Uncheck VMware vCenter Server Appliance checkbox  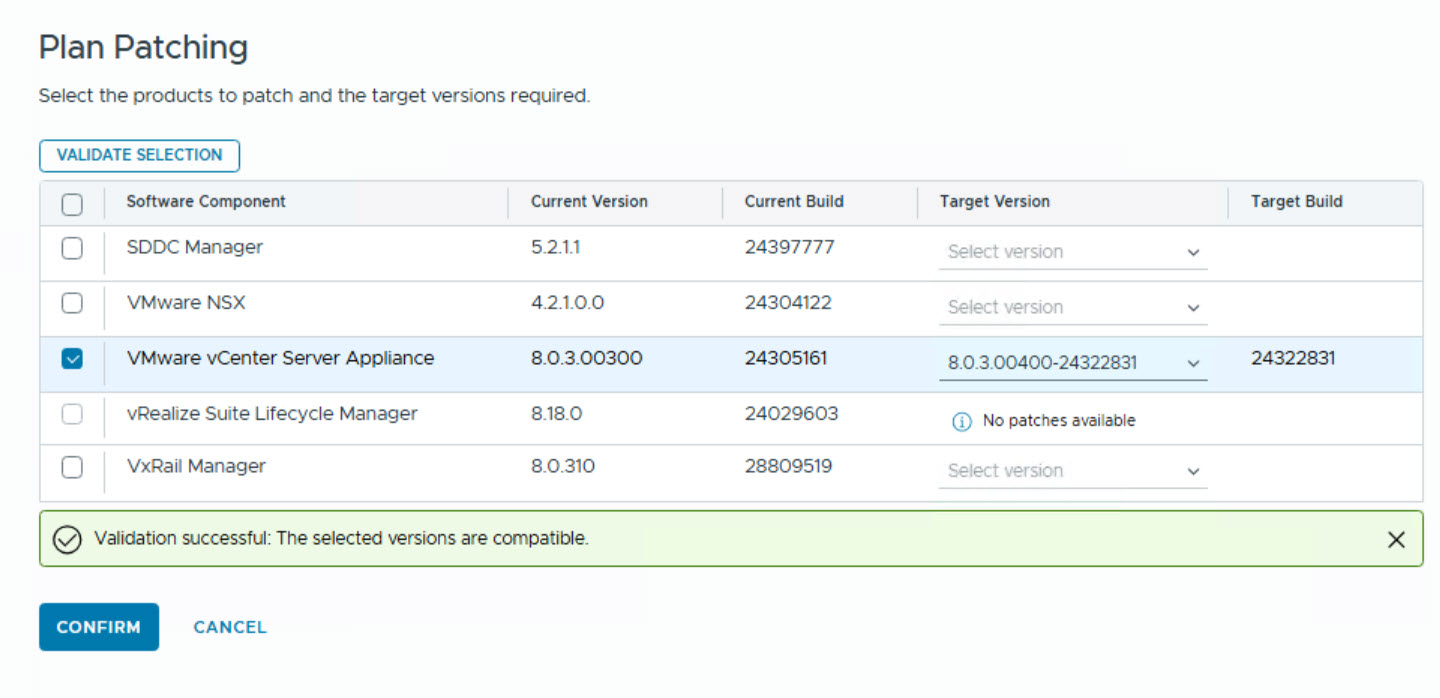(x=72, y=359)
